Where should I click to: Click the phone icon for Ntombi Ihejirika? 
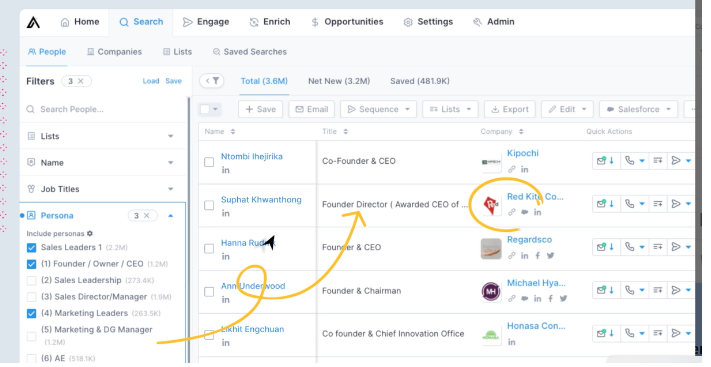coord(629,161)
